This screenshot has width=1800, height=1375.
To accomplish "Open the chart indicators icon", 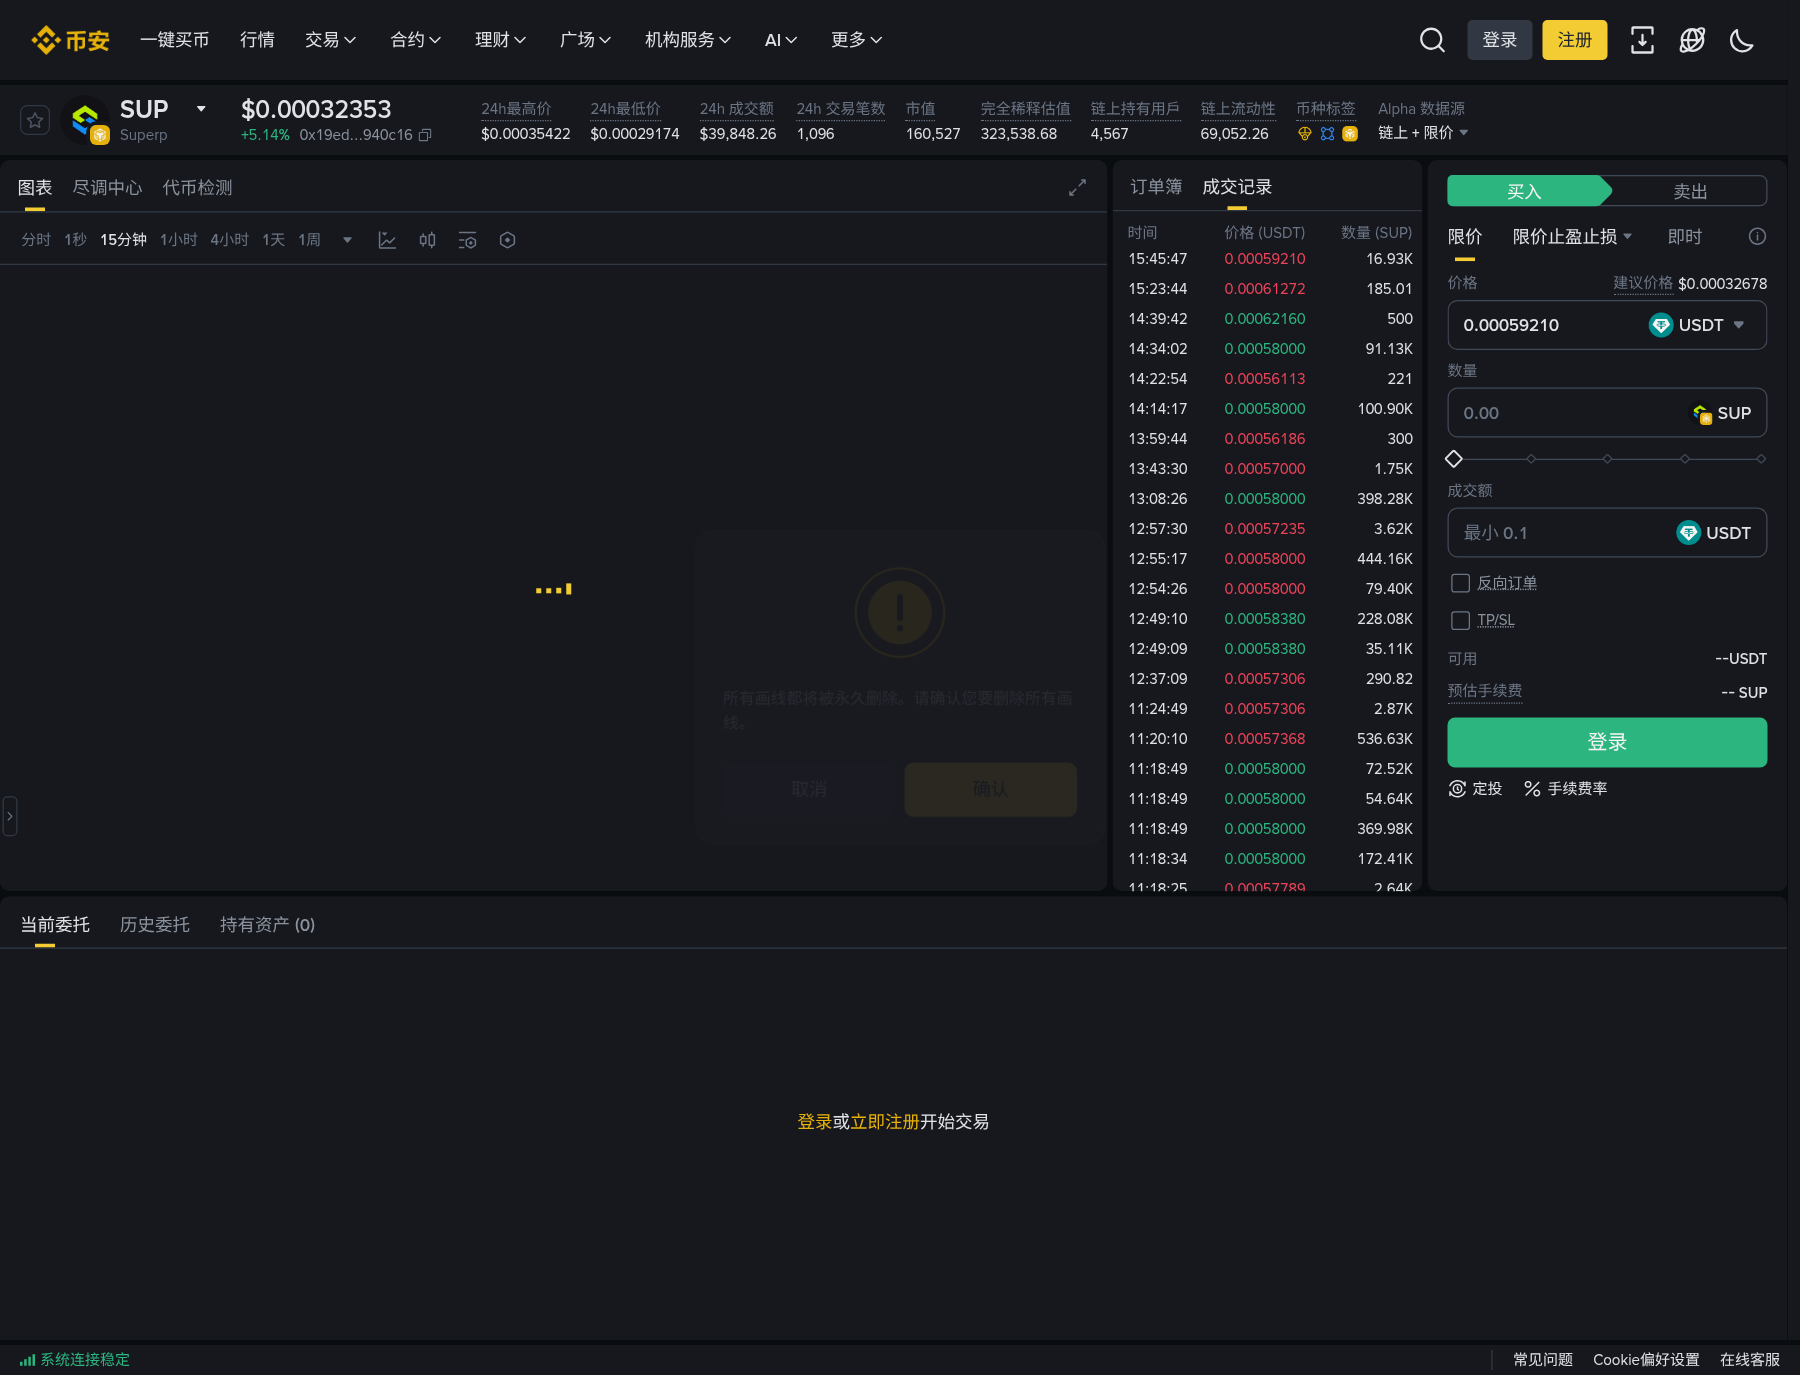I will click(x=387, y=240).
